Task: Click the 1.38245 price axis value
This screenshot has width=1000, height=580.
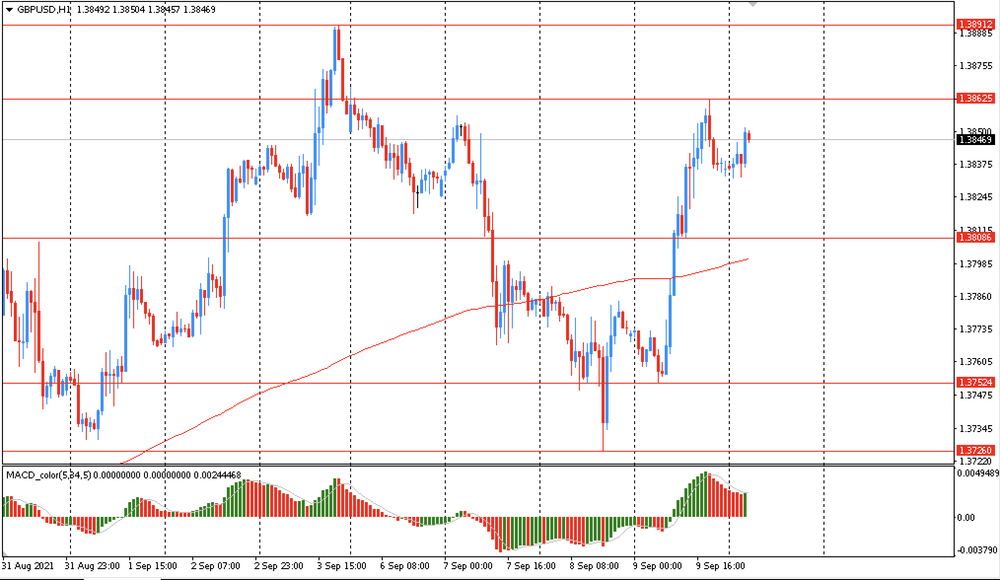Action: click(976, 197)
